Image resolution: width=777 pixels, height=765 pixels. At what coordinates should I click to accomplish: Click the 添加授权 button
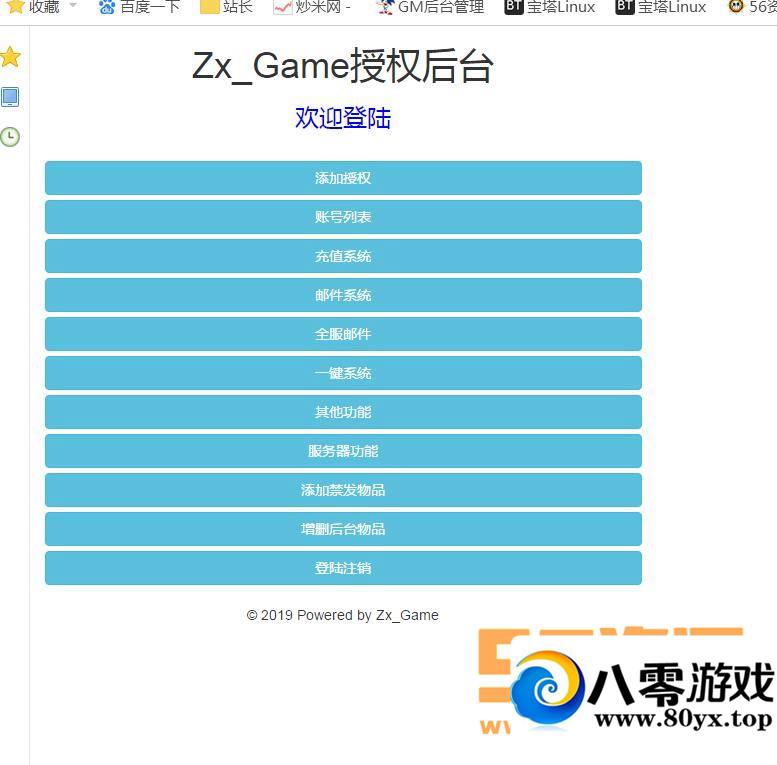[343, 178]
